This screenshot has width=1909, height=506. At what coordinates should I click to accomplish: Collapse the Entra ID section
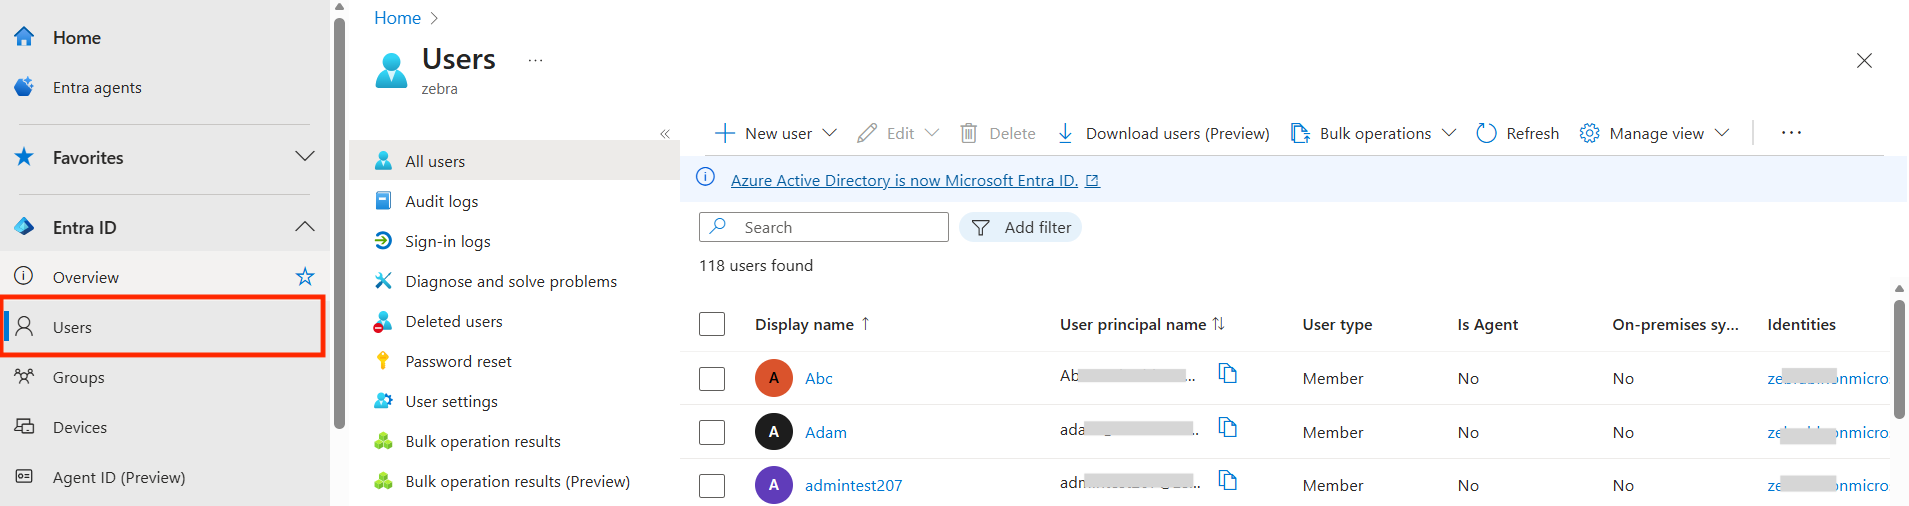[305, 227]
